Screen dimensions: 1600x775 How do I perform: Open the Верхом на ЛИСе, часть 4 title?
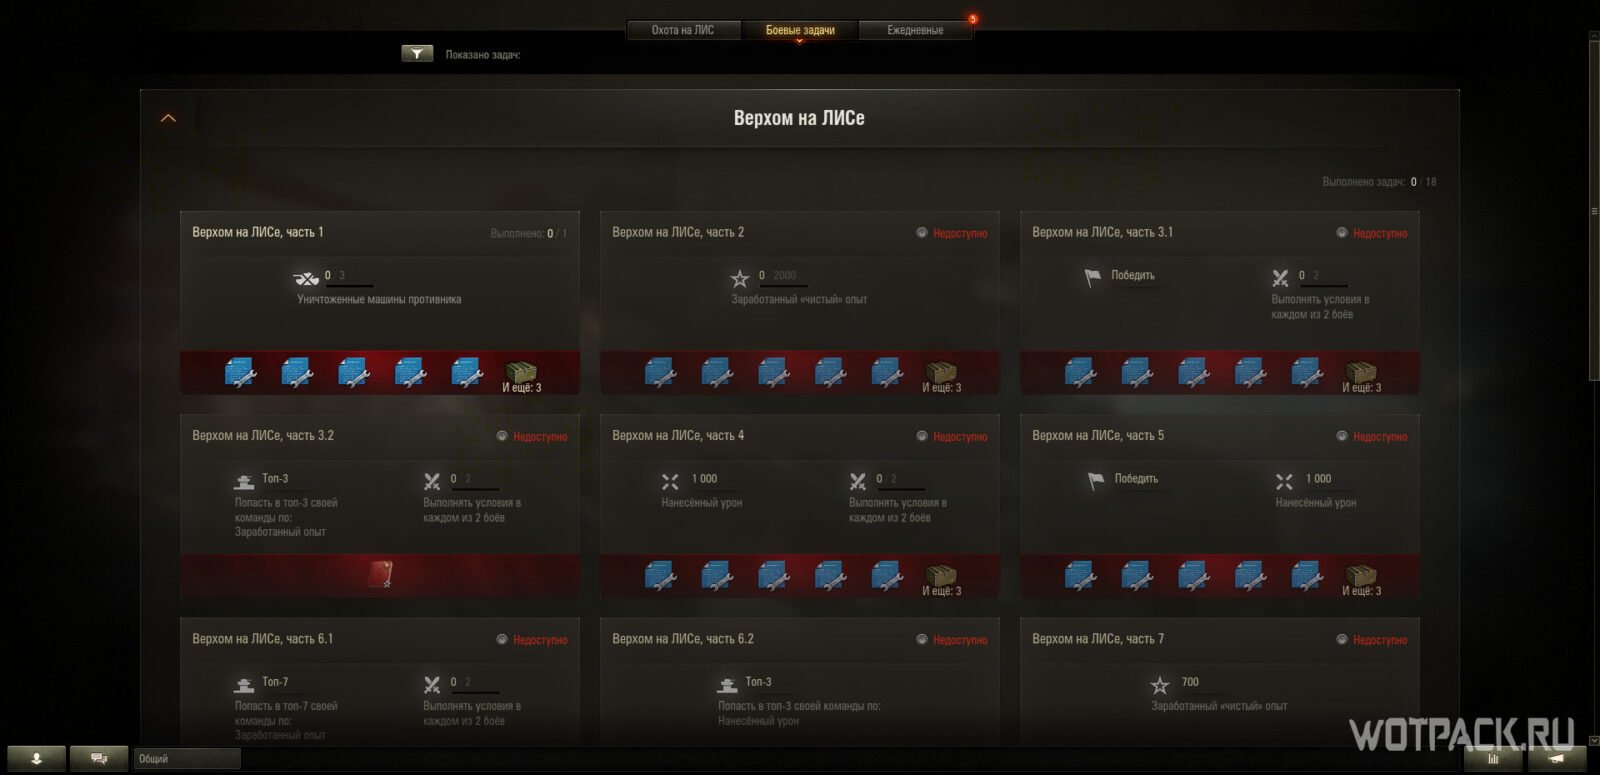tap(678, 436)
